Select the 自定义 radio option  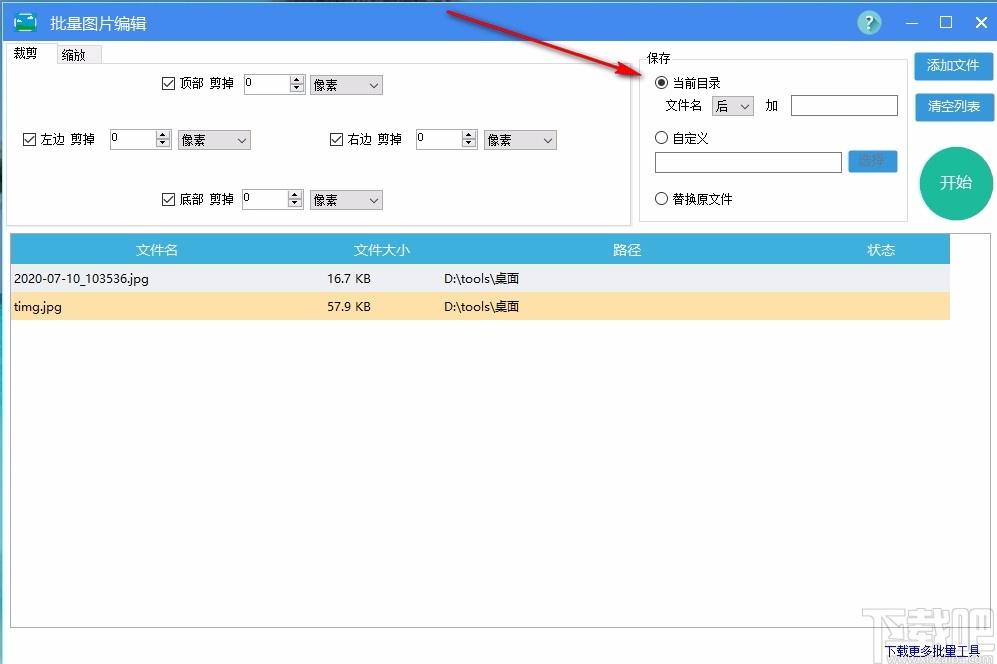[x=661, y=137]
